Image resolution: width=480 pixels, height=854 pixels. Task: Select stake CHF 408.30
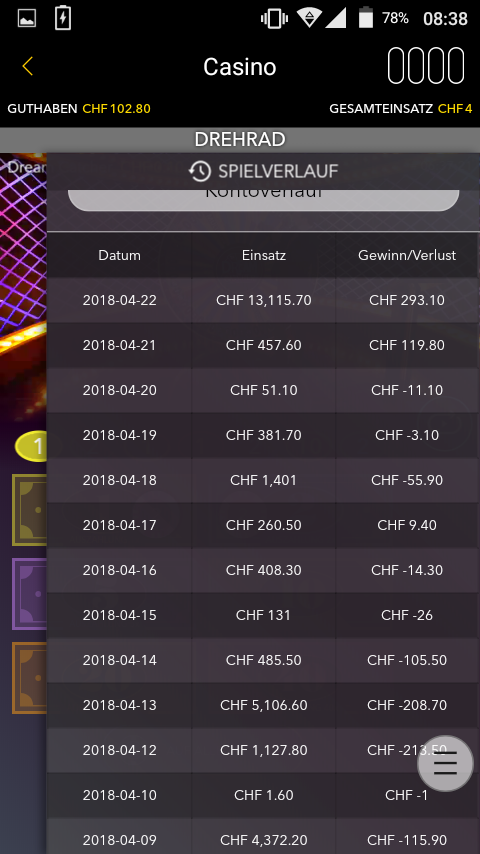pyautogui.click(x=264, y=570)
